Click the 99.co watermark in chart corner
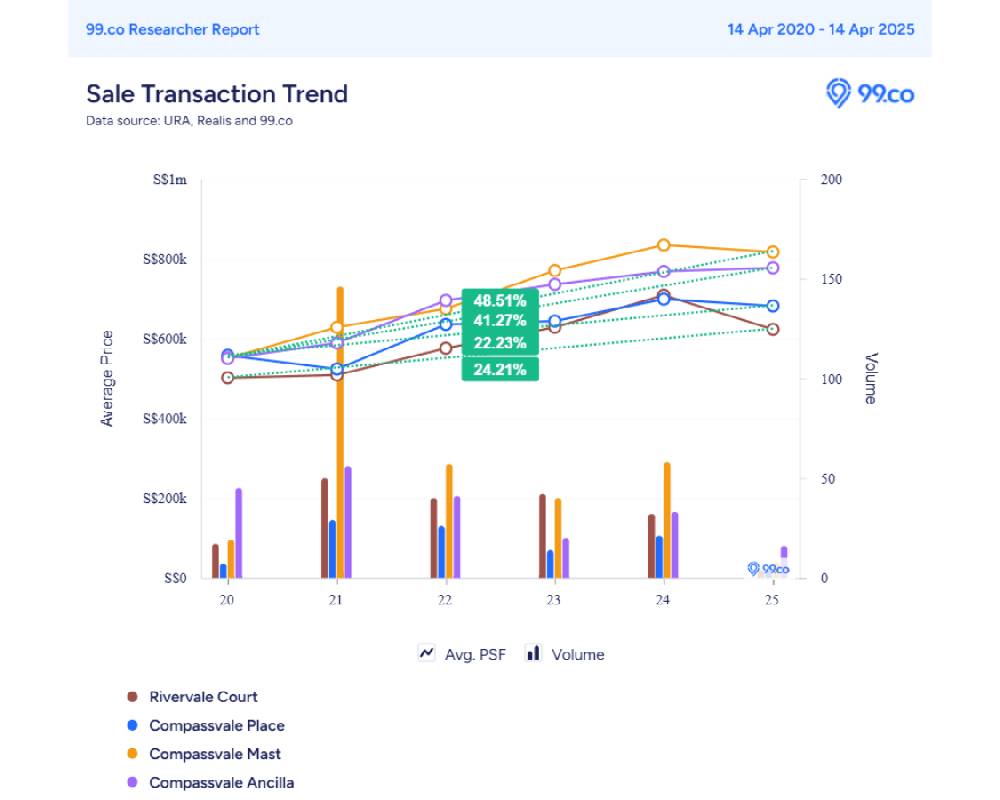1000x800 pixels. tap(768, 569)
